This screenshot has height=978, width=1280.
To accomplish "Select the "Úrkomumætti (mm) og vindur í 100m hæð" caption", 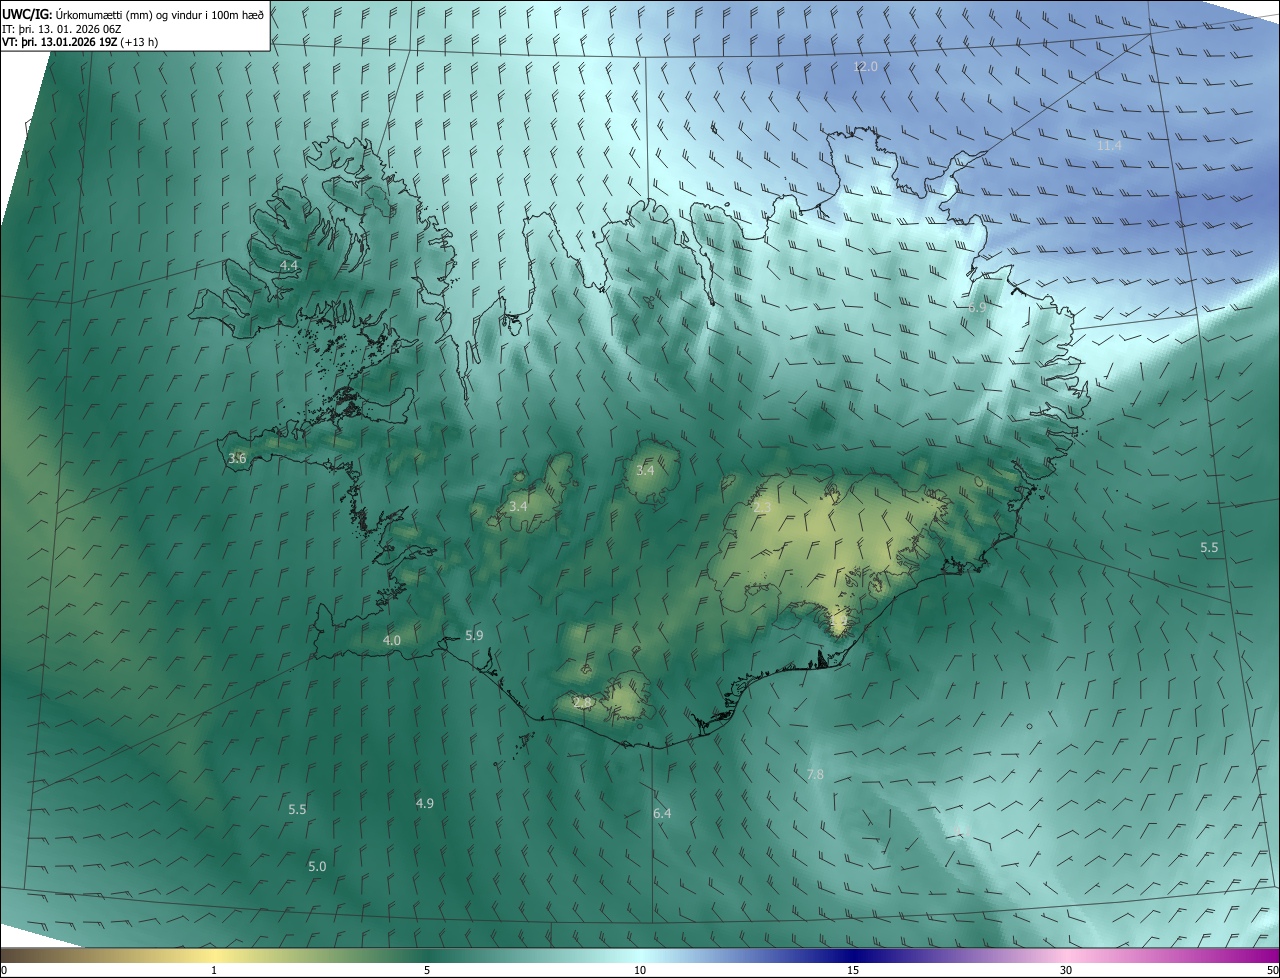I will pos(160,14).
